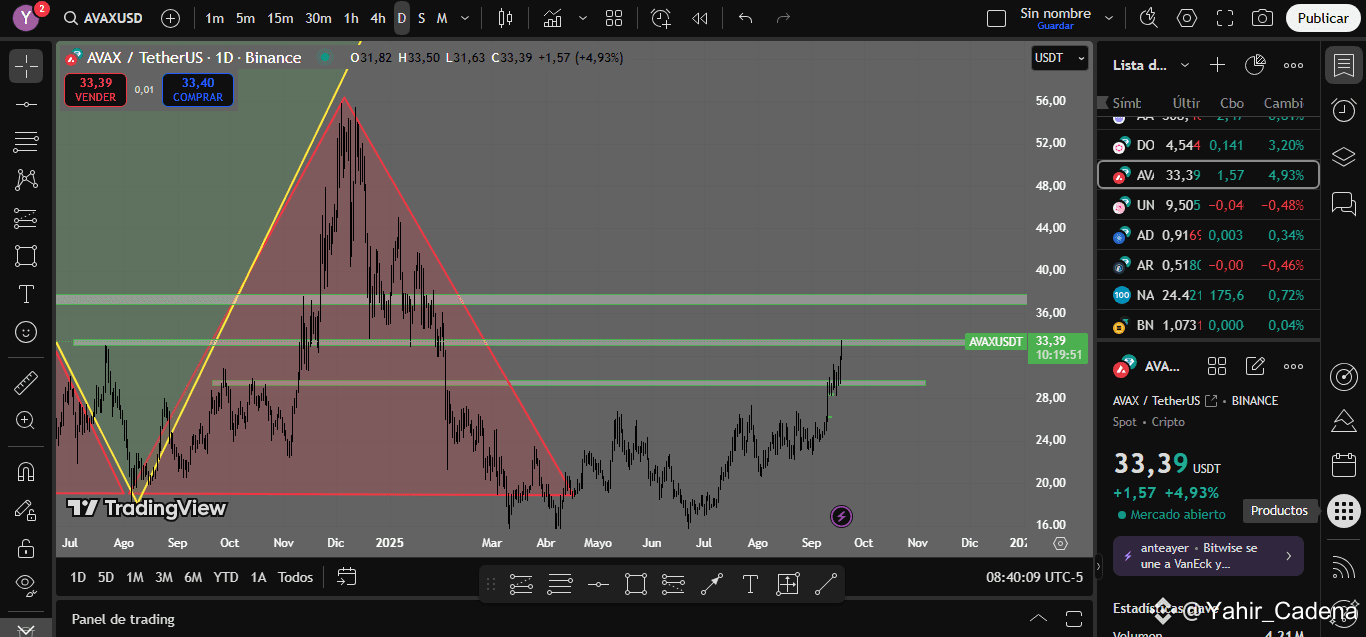Open the indicators menu
Screen dimensions: 1366x637
click(x=552, y=18)
